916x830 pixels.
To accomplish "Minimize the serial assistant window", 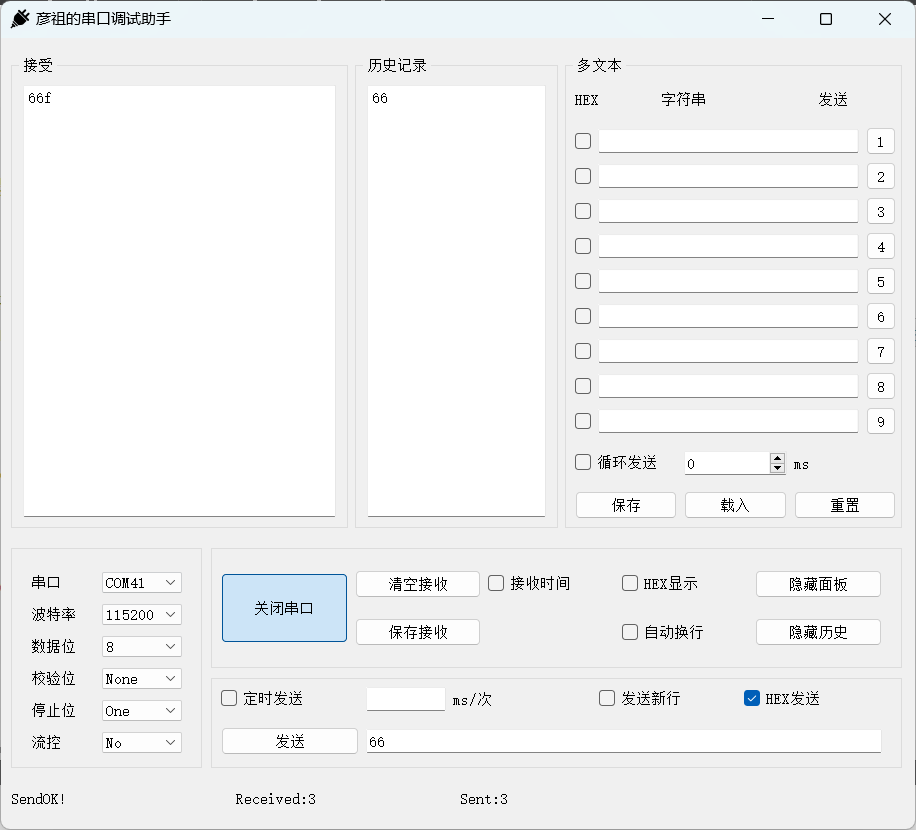I will pos(768,19).
